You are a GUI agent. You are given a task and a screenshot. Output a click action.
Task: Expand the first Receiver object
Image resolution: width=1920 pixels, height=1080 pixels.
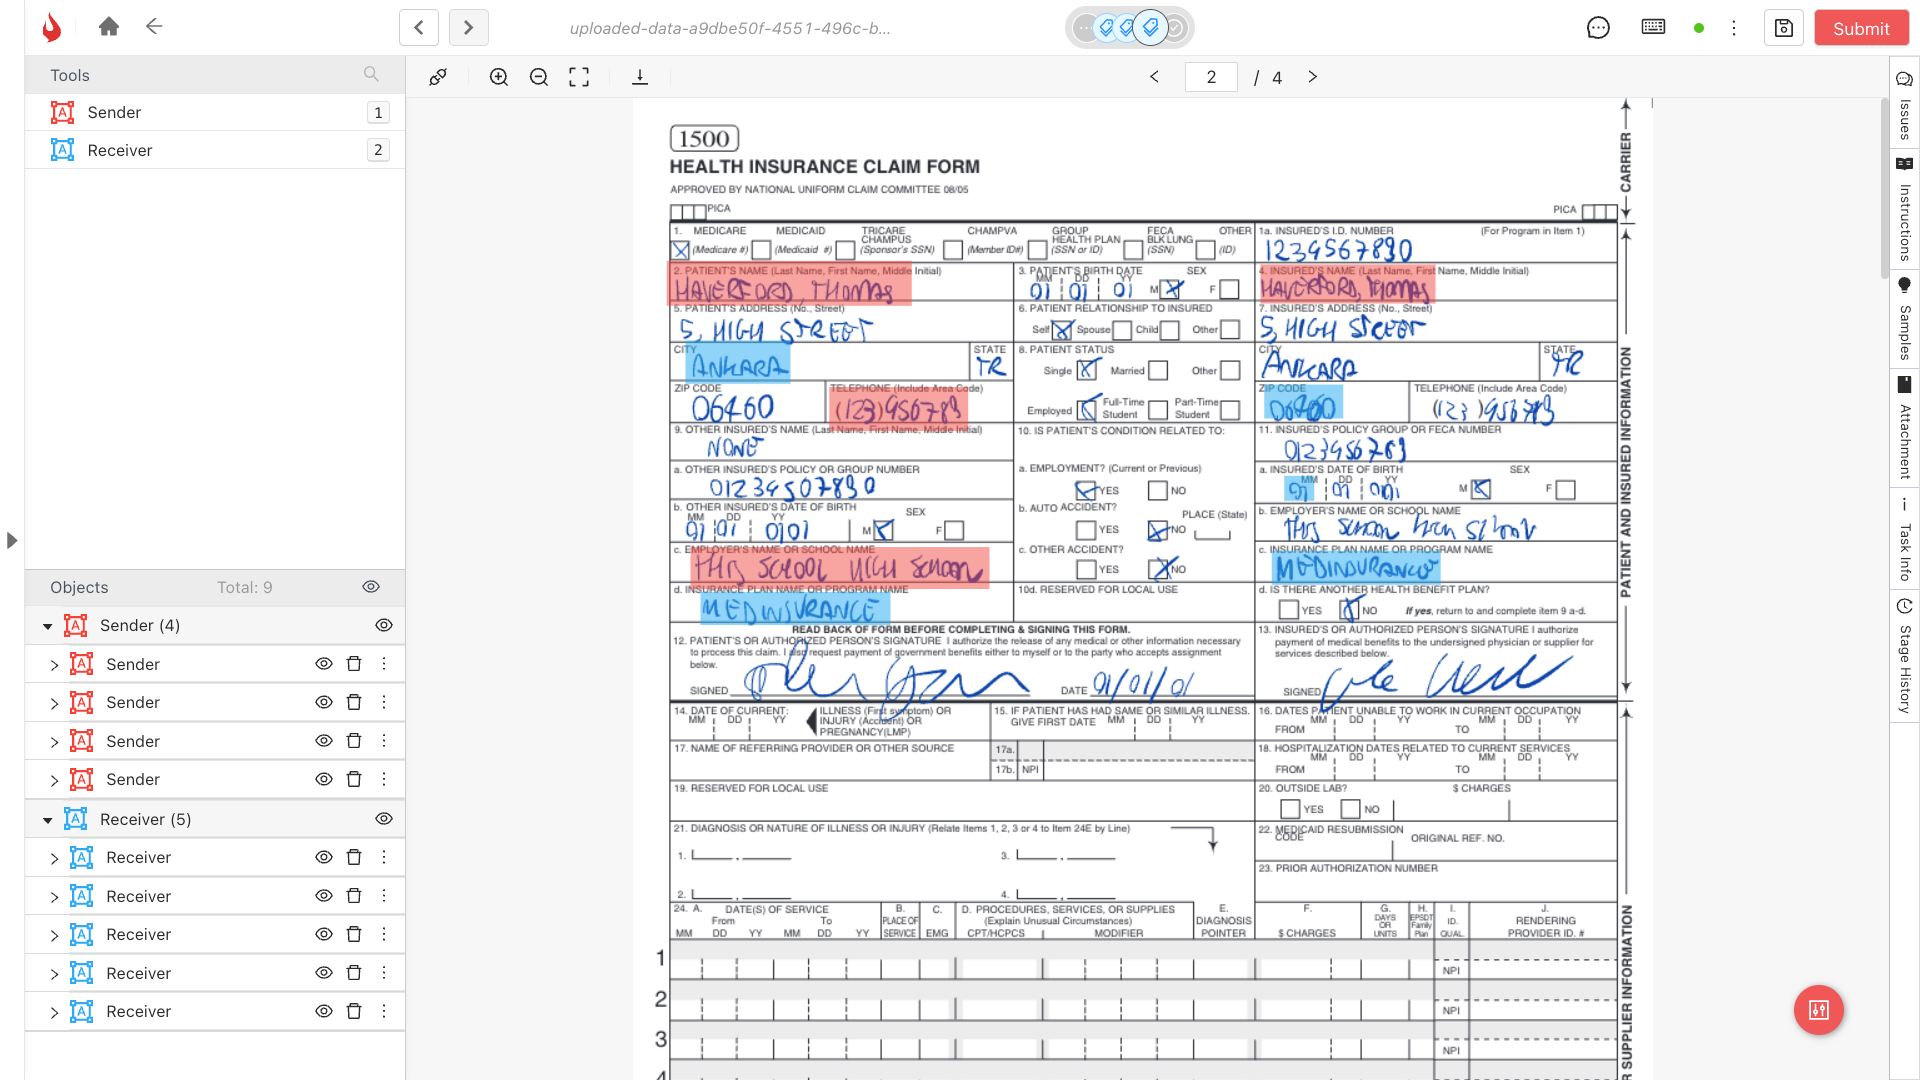54,858
